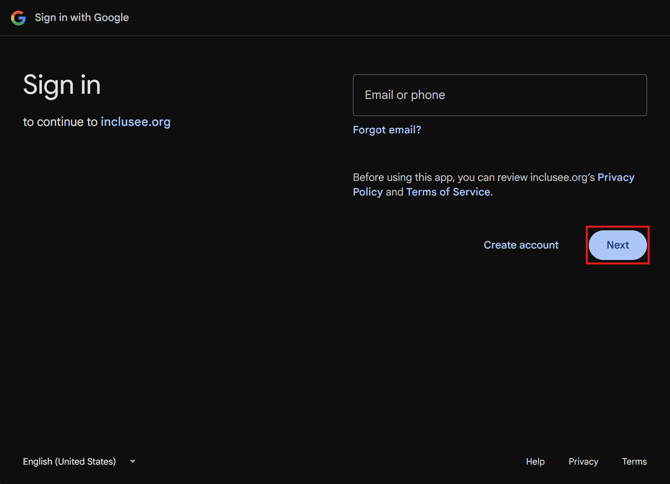
Task: Click the 'Sign in with Google' header text
Action: (x=82, y=18)
